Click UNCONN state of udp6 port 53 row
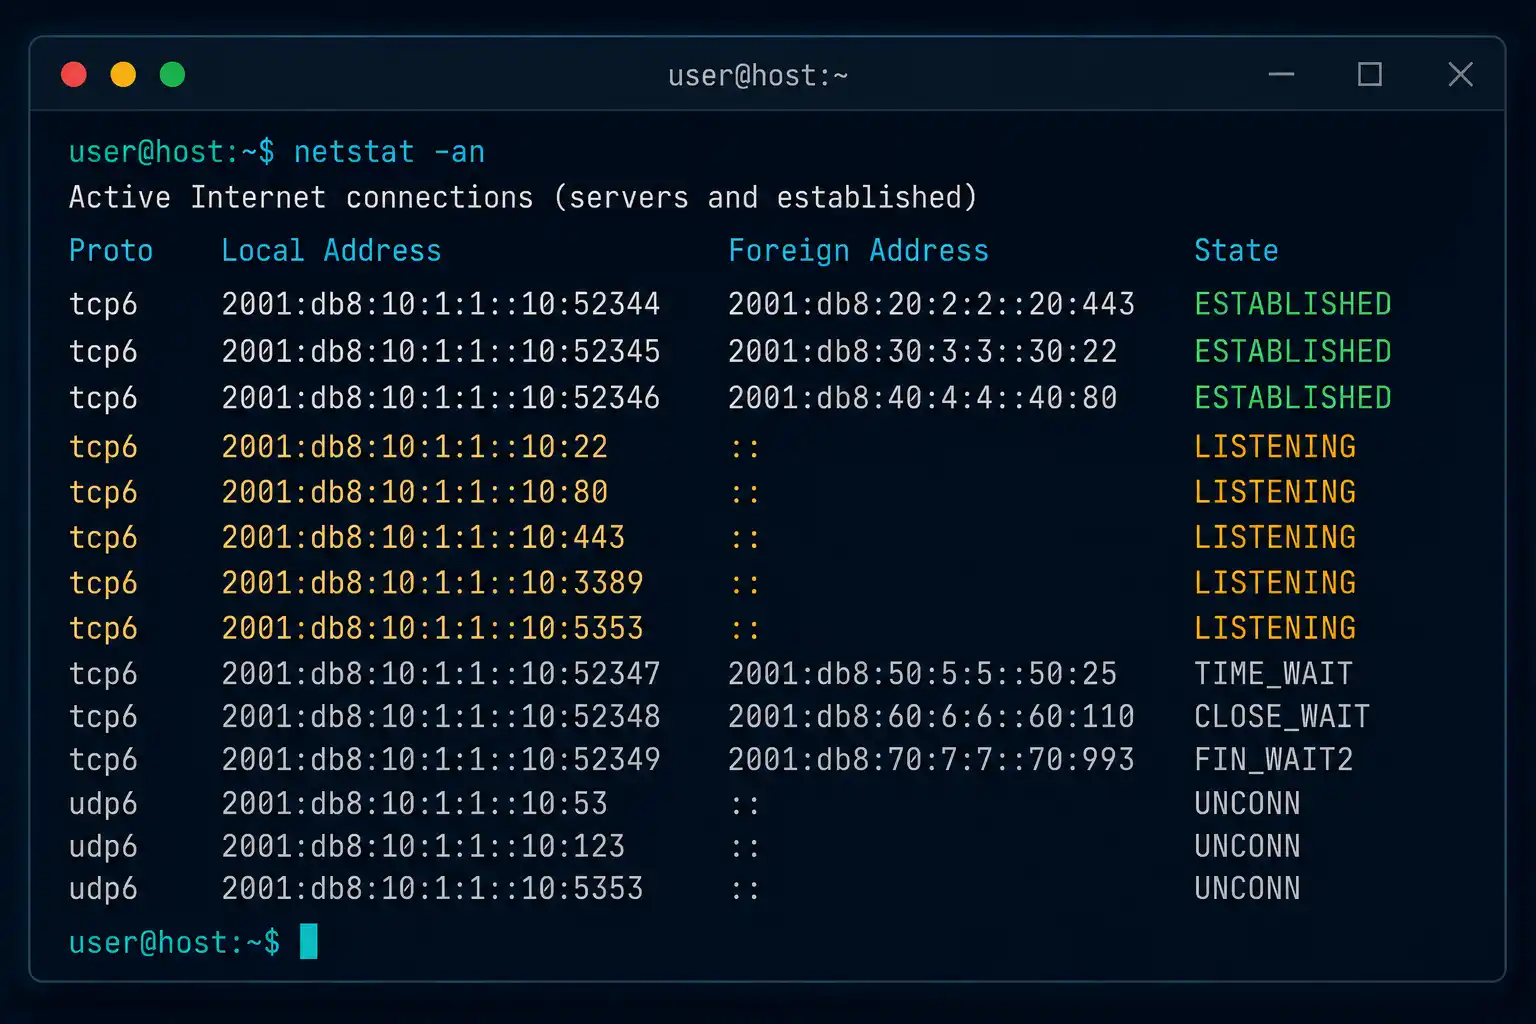 [x=1247, y=804]
